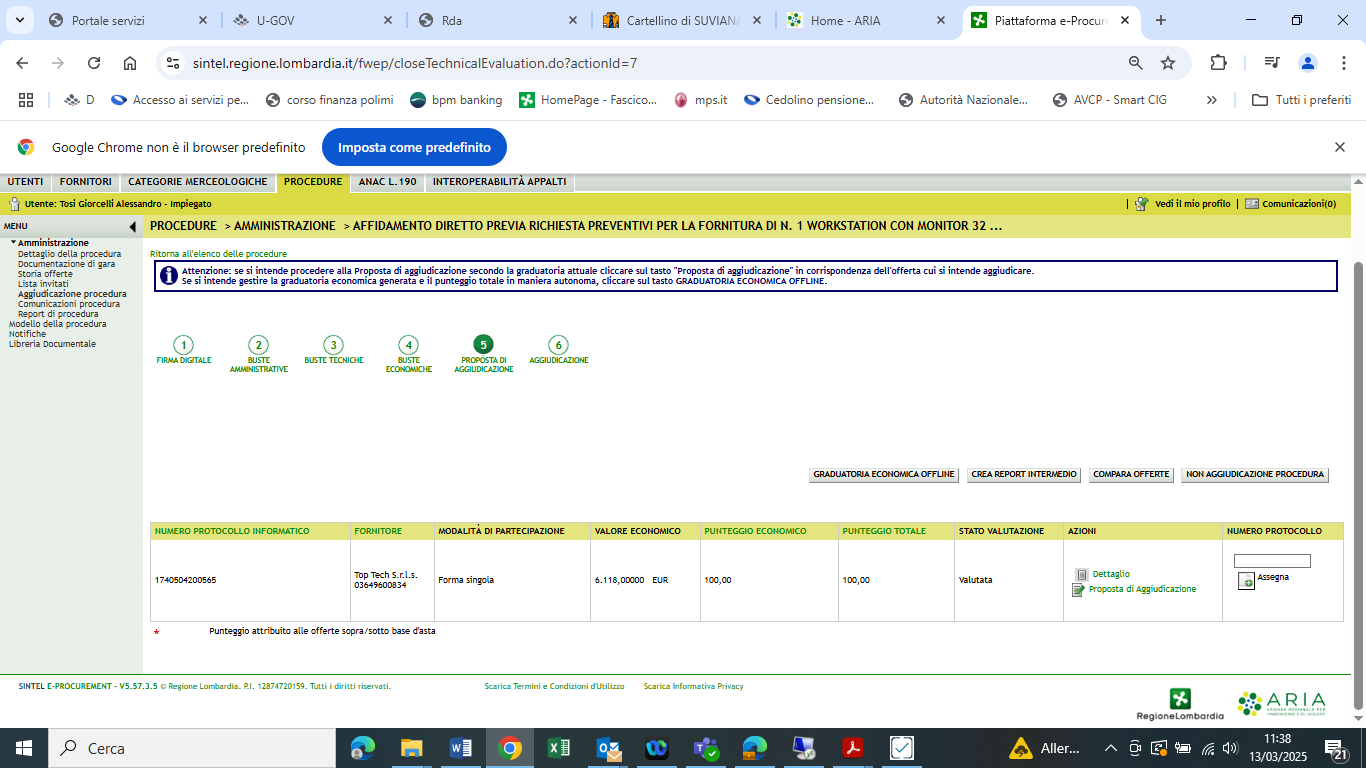The height and width of the screenshot is (768, 1366).
Task: Select the PROCEDURE tab
Action: point(313,182)
